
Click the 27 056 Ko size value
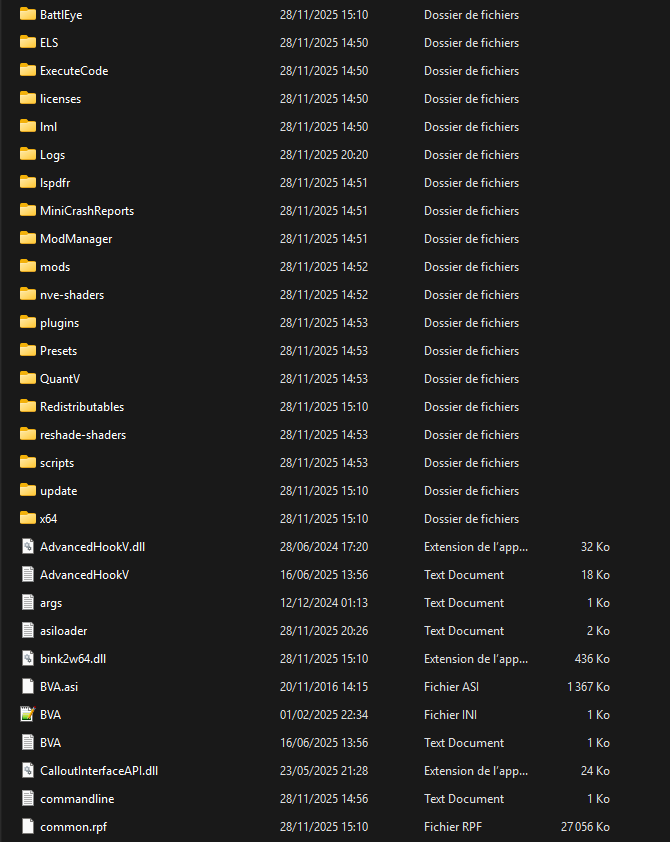click(585, 827)
